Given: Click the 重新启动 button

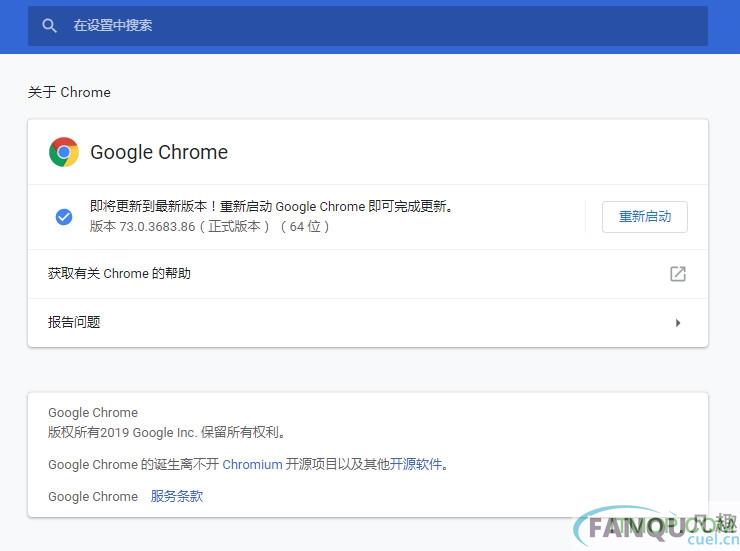Looking at the screenshot, I should [x=645, y=217].
